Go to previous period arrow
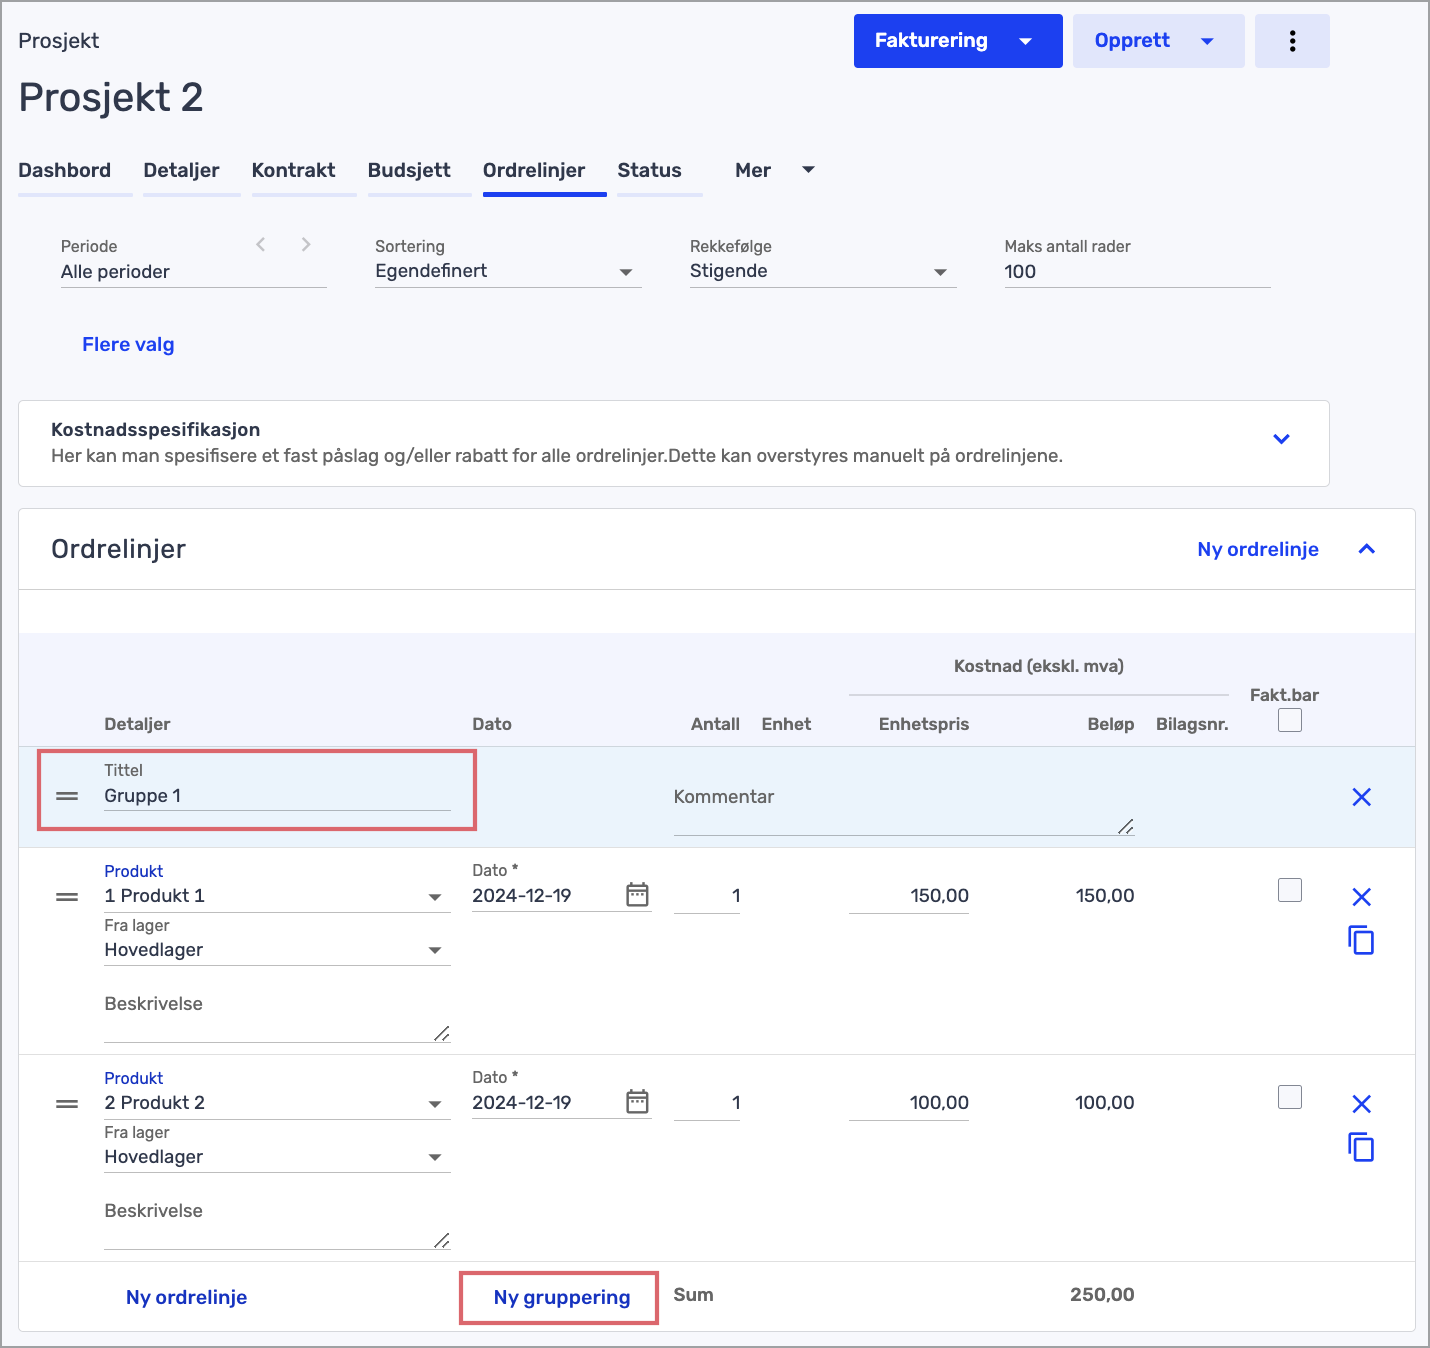The height and width of the screenshot is (1348, 1430). coord(261,245)
